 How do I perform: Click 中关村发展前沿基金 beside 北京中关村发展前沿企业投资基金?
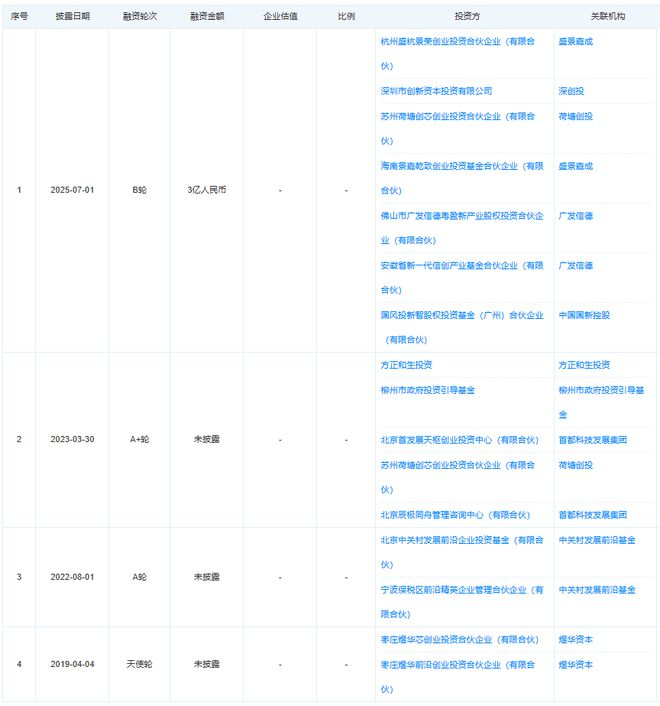tap(597, 540)
